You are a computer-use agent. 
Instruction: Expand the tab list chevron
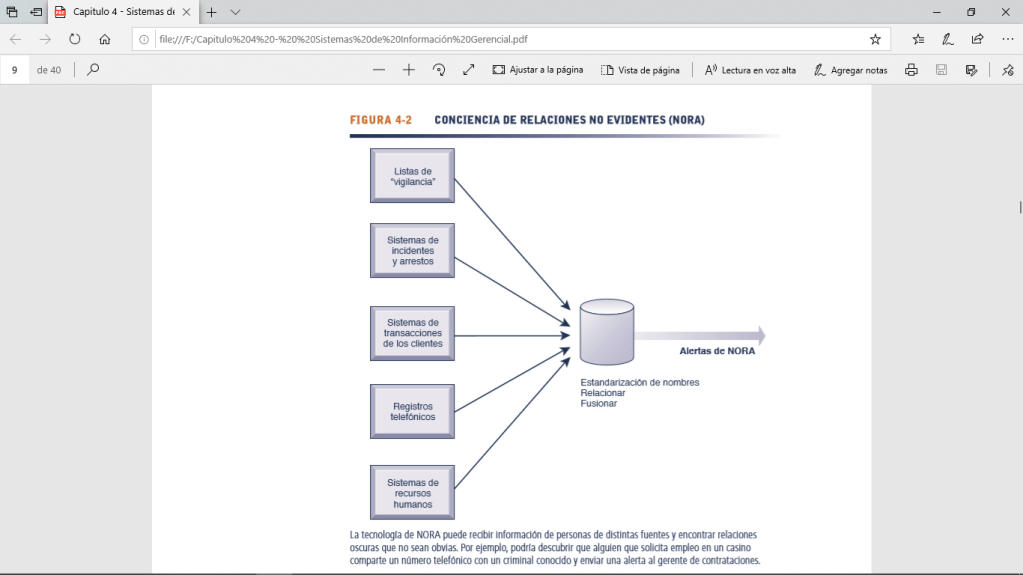click(x=236, y=12)
